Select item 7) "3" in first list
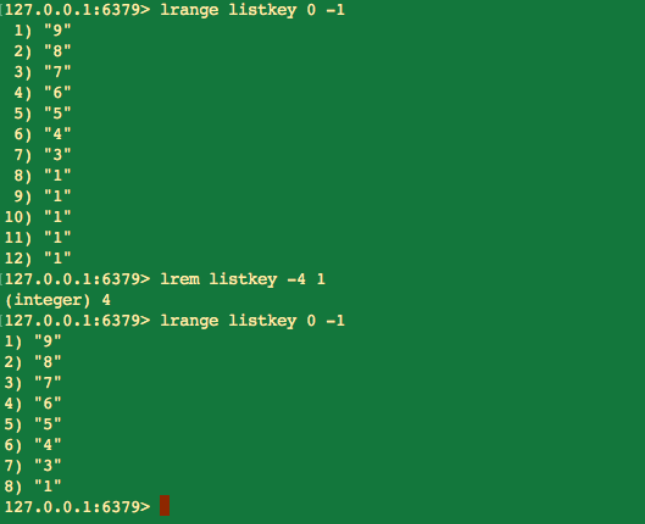Viewport: 645px width, 524px height. 42,155
